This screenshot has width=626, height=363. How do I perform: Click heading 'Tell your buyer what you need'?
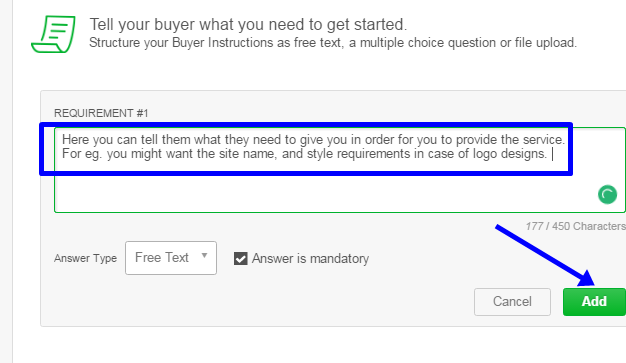(x=248, y=24)
